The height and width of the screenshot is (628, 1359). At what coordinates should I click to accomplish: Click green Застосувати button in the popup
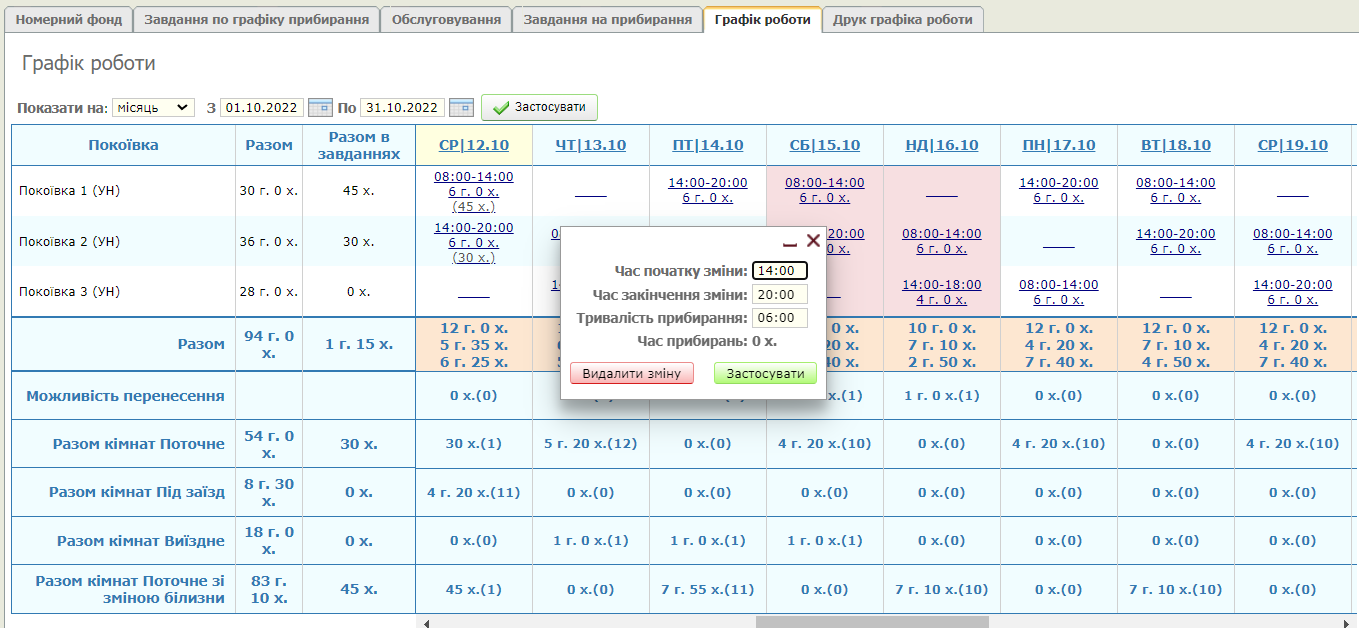[765, 373]
